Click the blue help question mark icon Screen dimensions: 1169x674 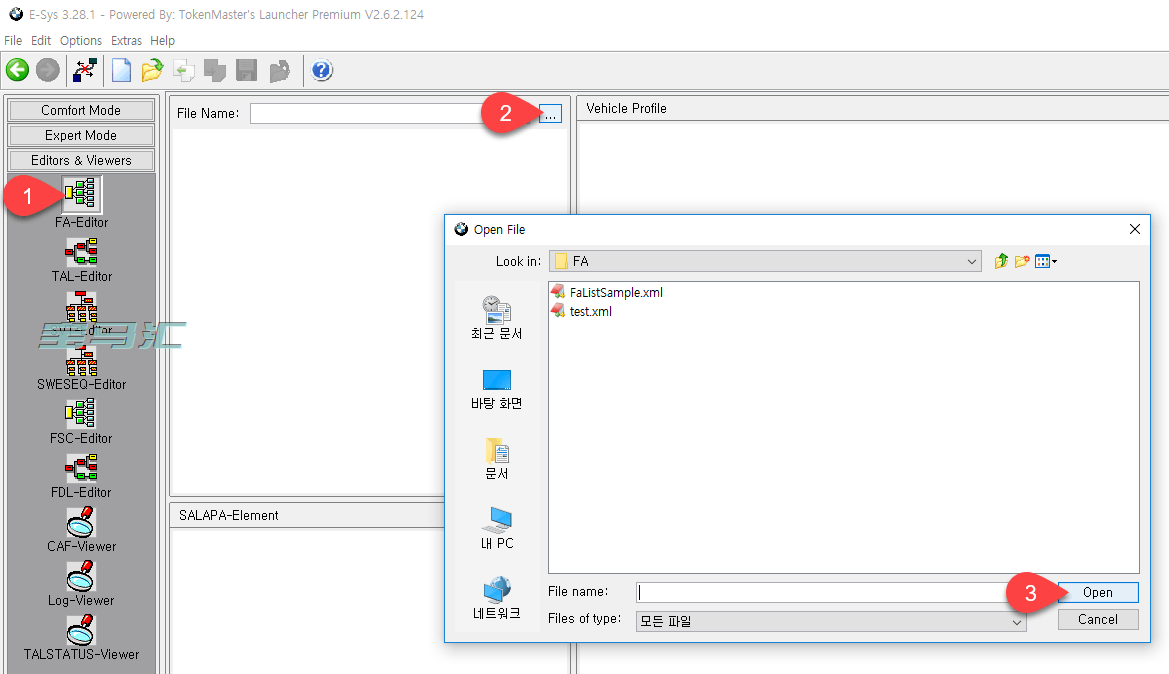321,70
